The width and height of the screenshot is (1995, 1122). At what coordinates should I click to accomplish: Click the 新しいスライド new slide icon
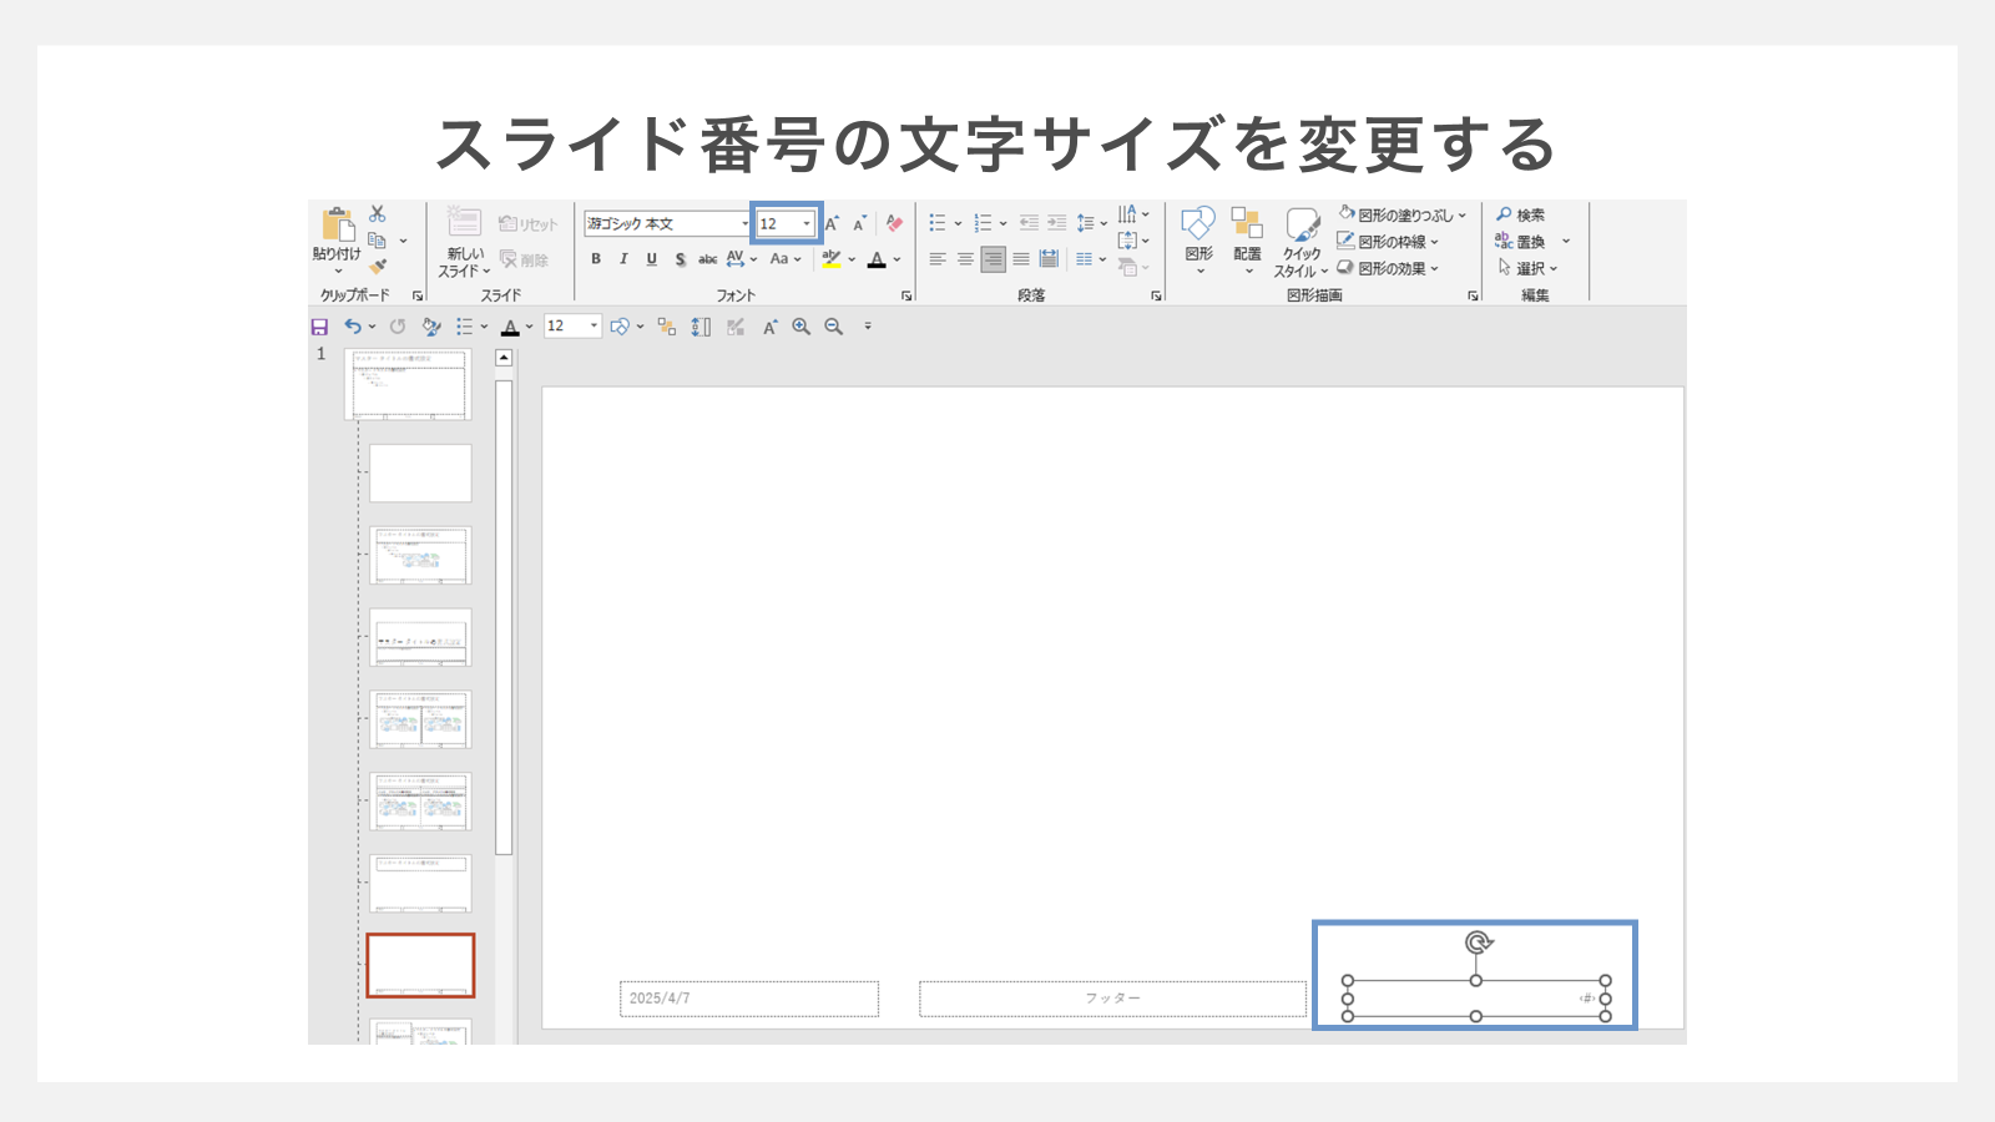[463, 222]
